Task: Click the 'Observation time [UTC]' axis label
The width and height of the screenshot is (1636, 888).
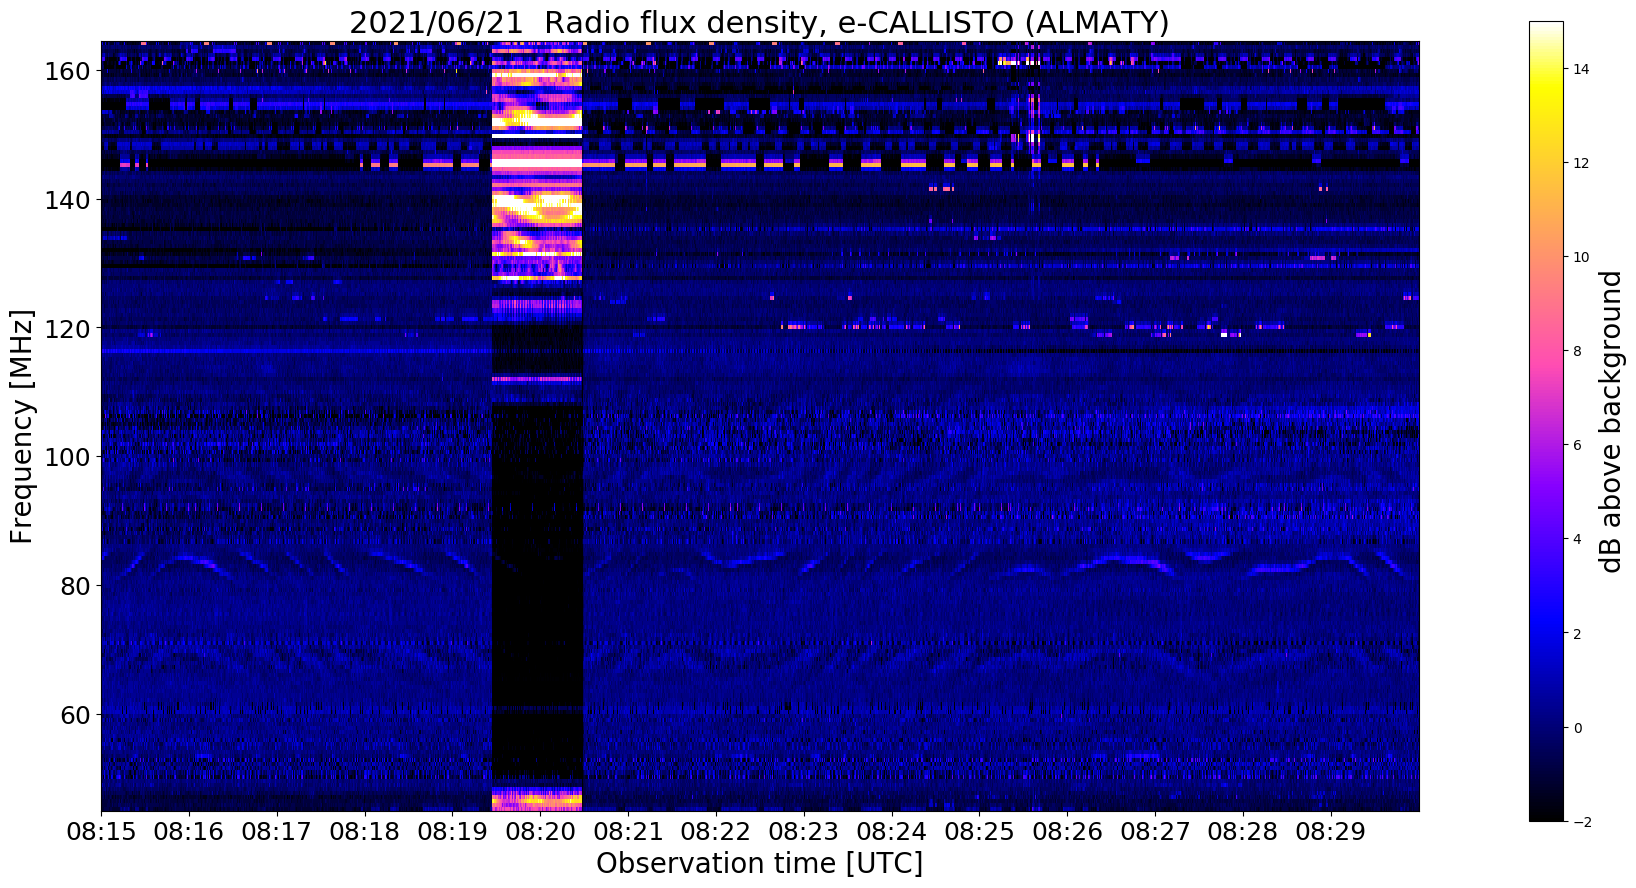Action: pyautogui.click(x=759, y=863)
